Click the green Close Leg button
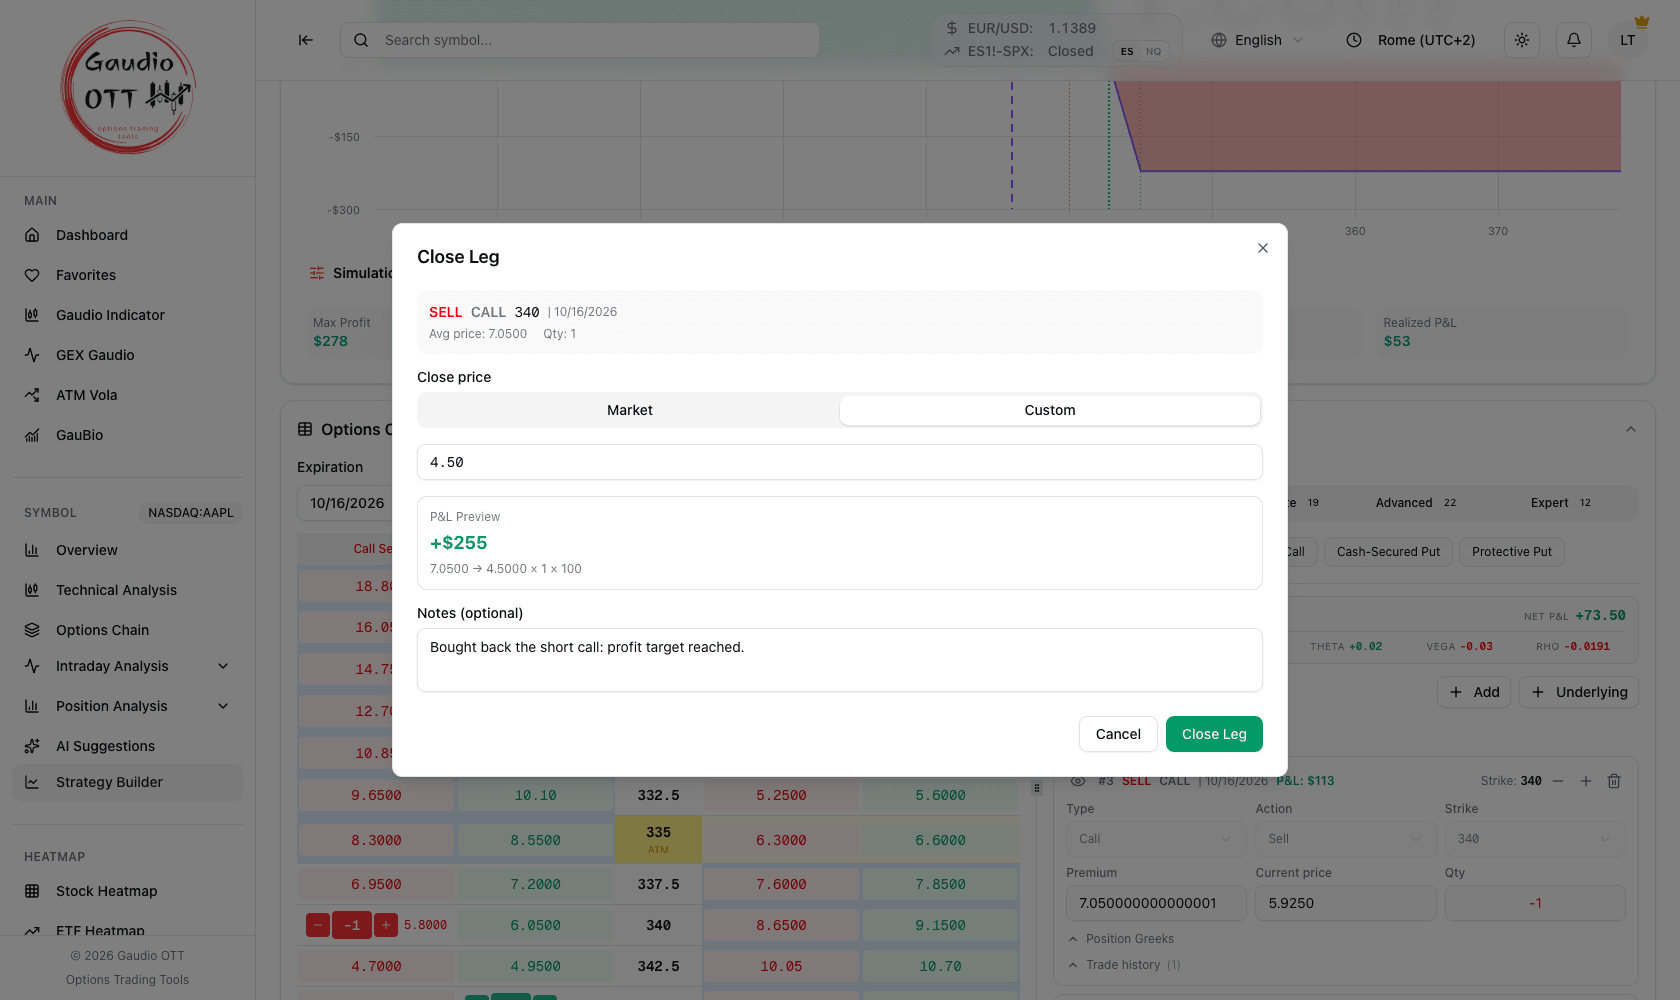The width and height of the screenshot is (1680, 1000). 1214,734
